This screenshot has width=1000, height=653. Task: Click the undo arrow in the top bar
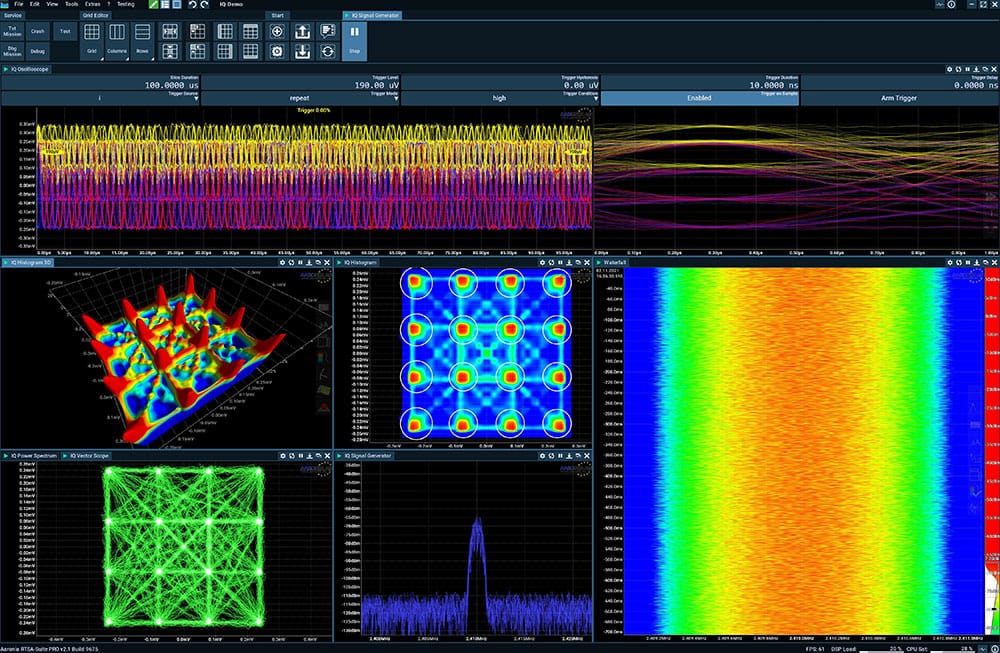coord(192,5)
